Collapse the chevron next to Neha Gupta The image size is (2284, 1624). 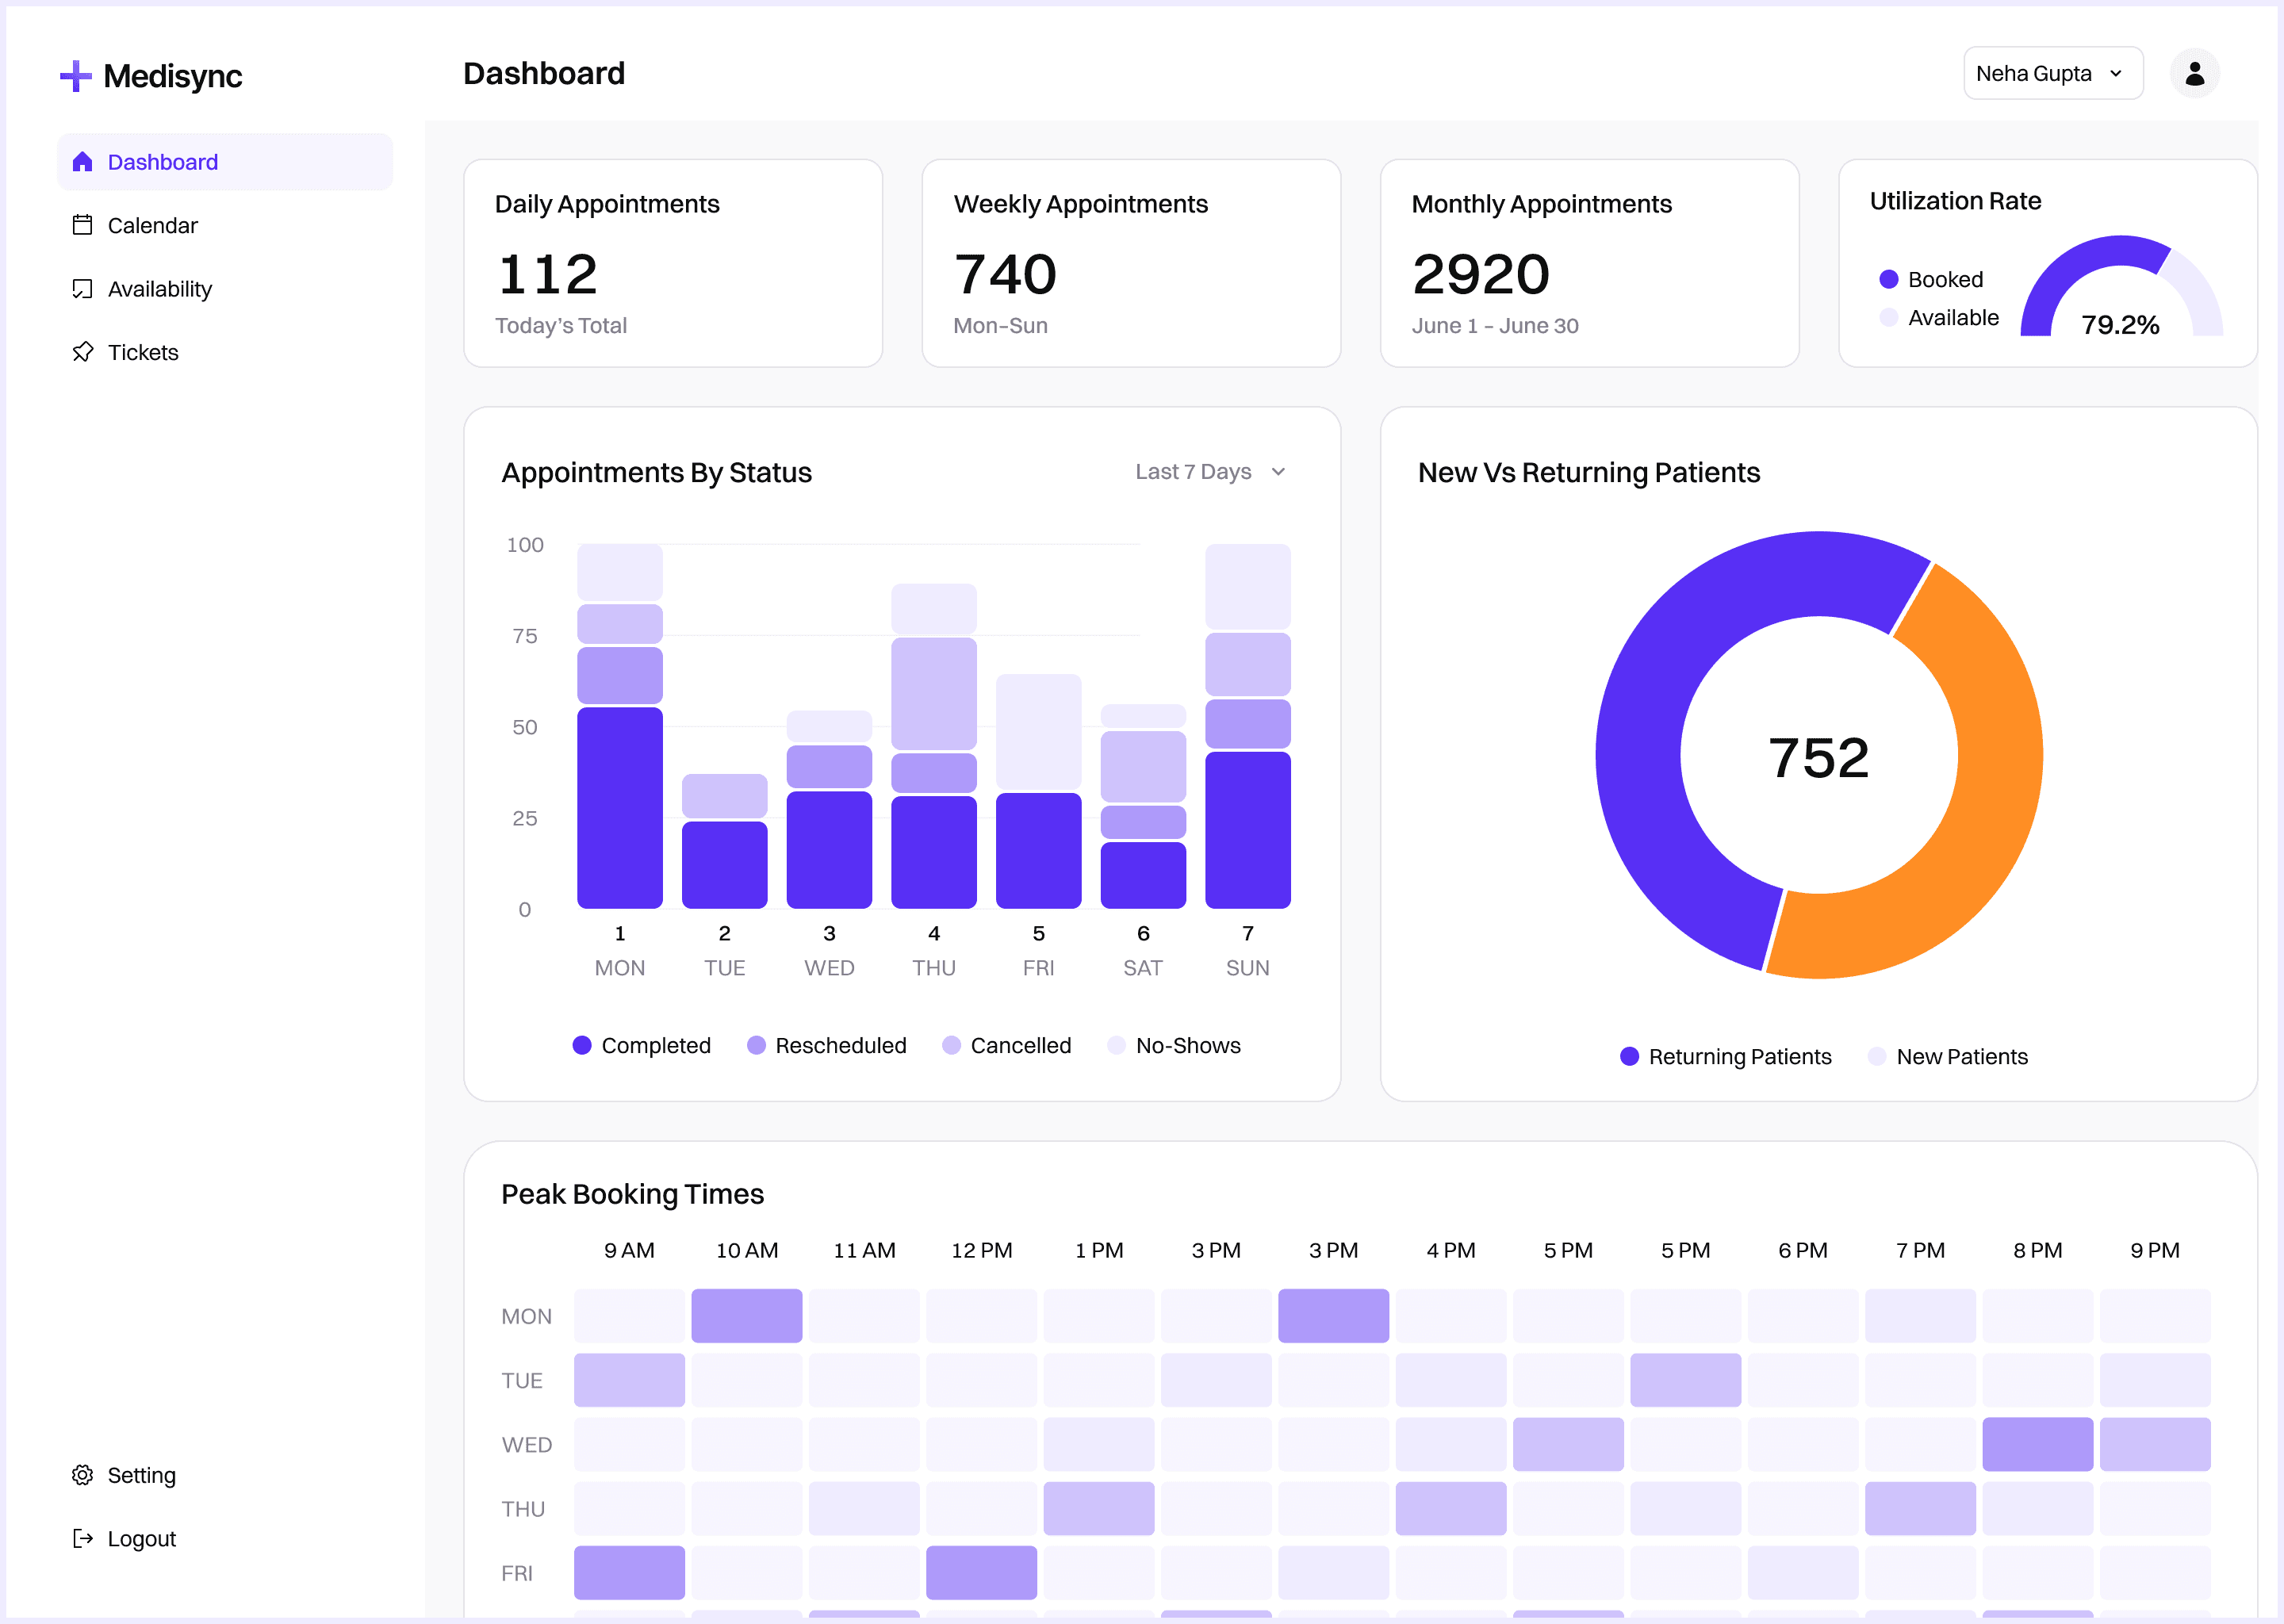[x=2115, y=73]
